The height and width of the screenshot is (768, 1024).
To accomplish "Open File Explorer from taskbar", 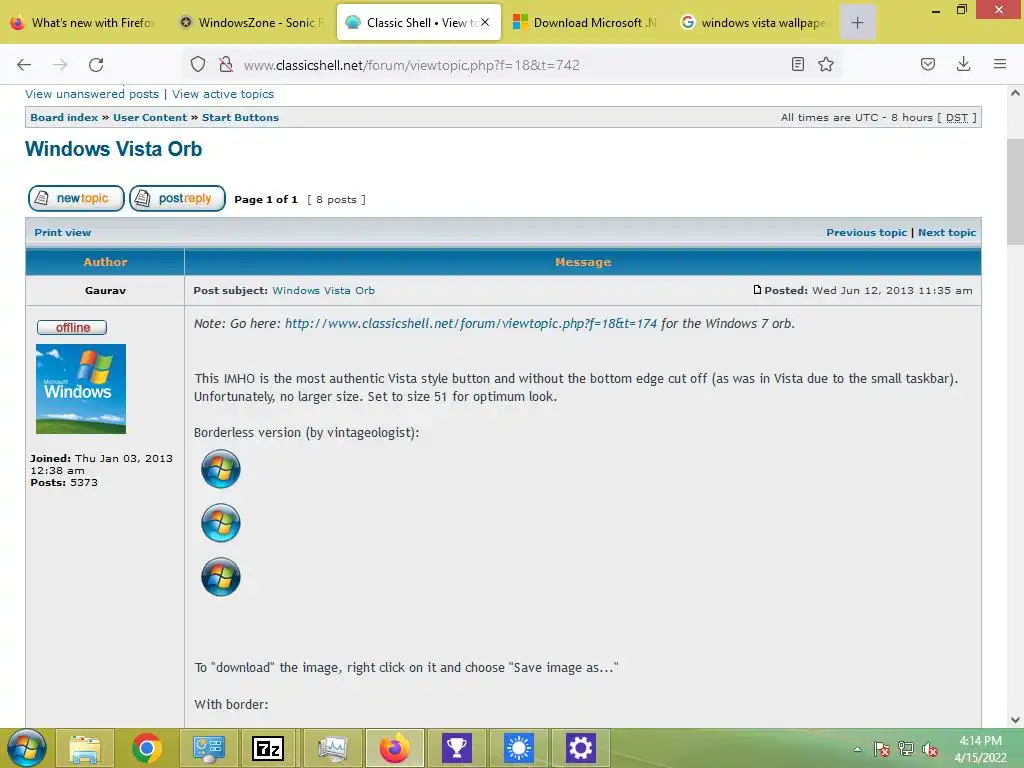I will (x=85, y=748).
